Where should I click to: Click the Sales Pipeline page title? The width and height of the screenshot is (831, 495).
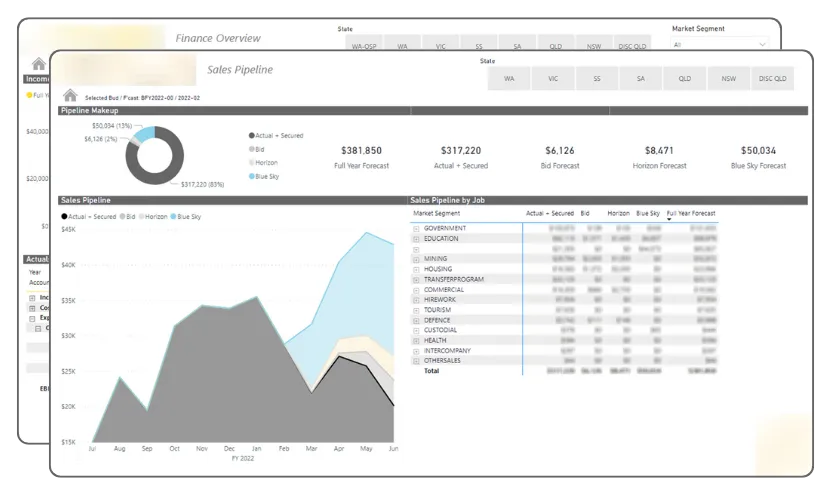pos(240,69)
